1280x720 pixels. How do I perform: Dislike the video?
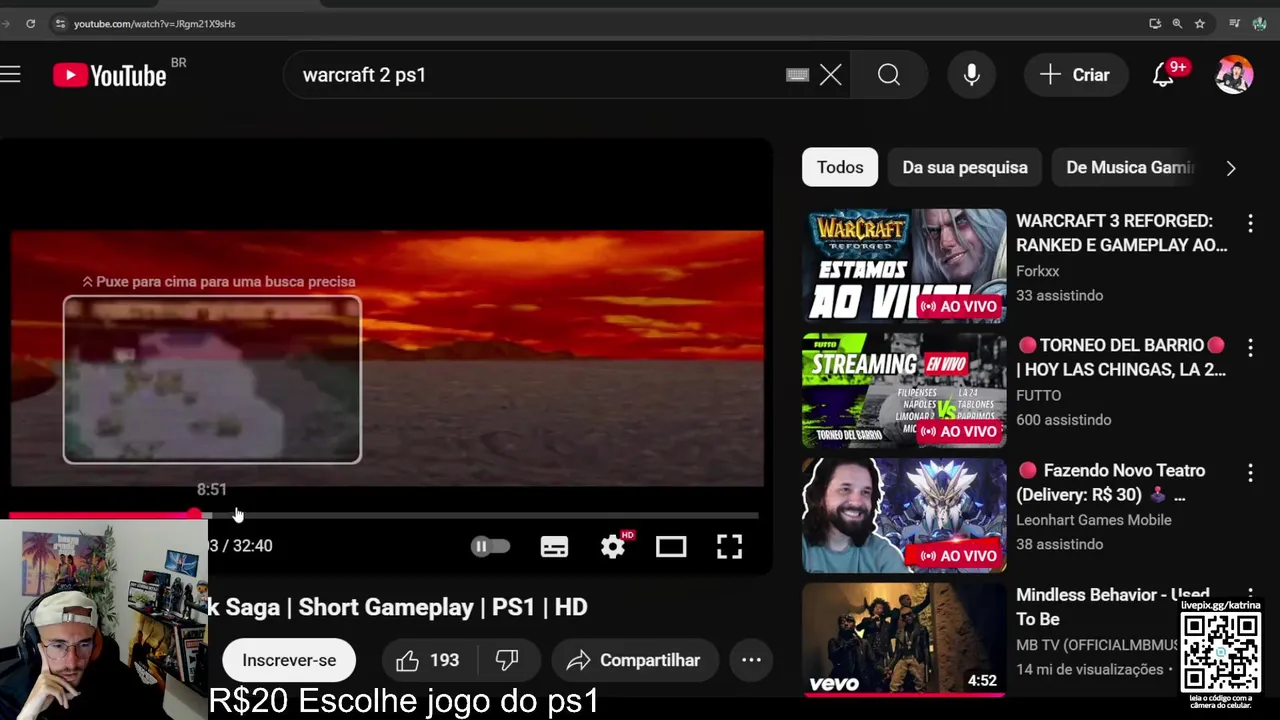coord(507,660)
